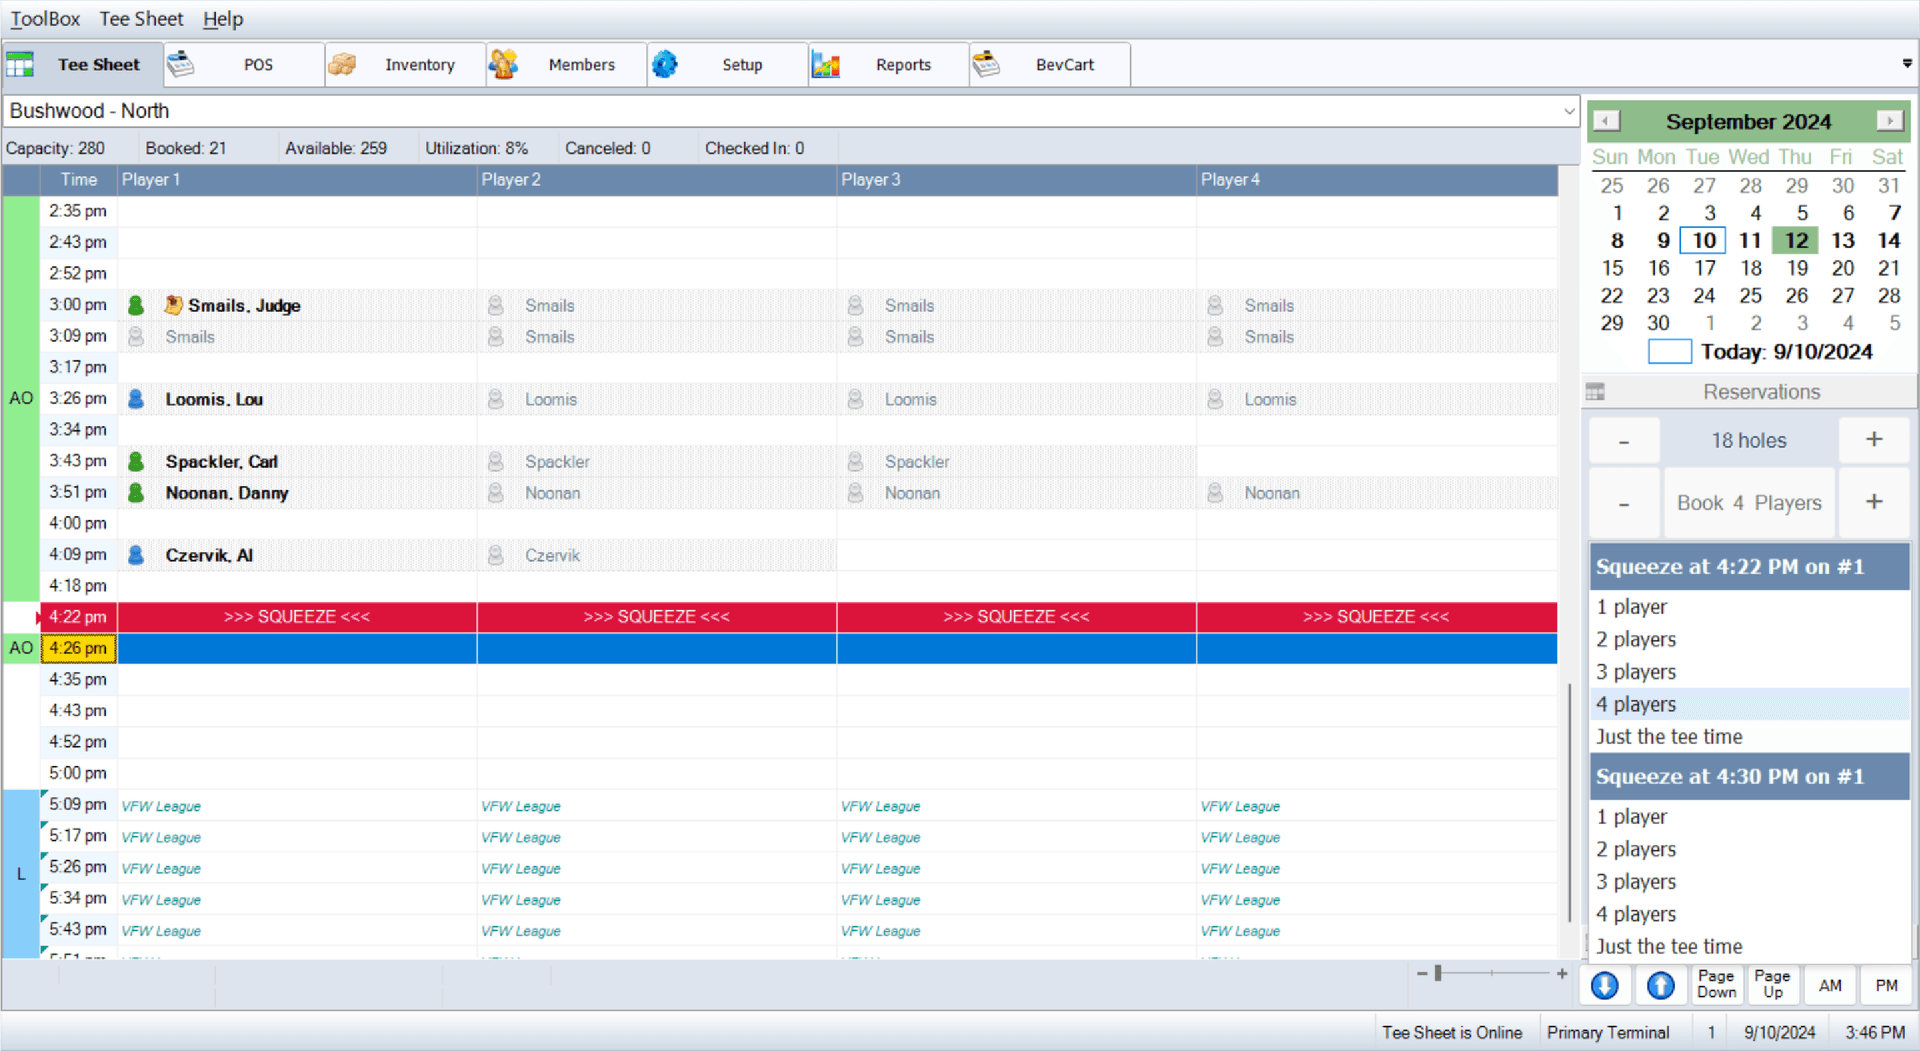The width and height of the screenshot is (1920, 1051).
Task: Click the green player icon beside Spackler, Carl
Action: tap(136, 461)
